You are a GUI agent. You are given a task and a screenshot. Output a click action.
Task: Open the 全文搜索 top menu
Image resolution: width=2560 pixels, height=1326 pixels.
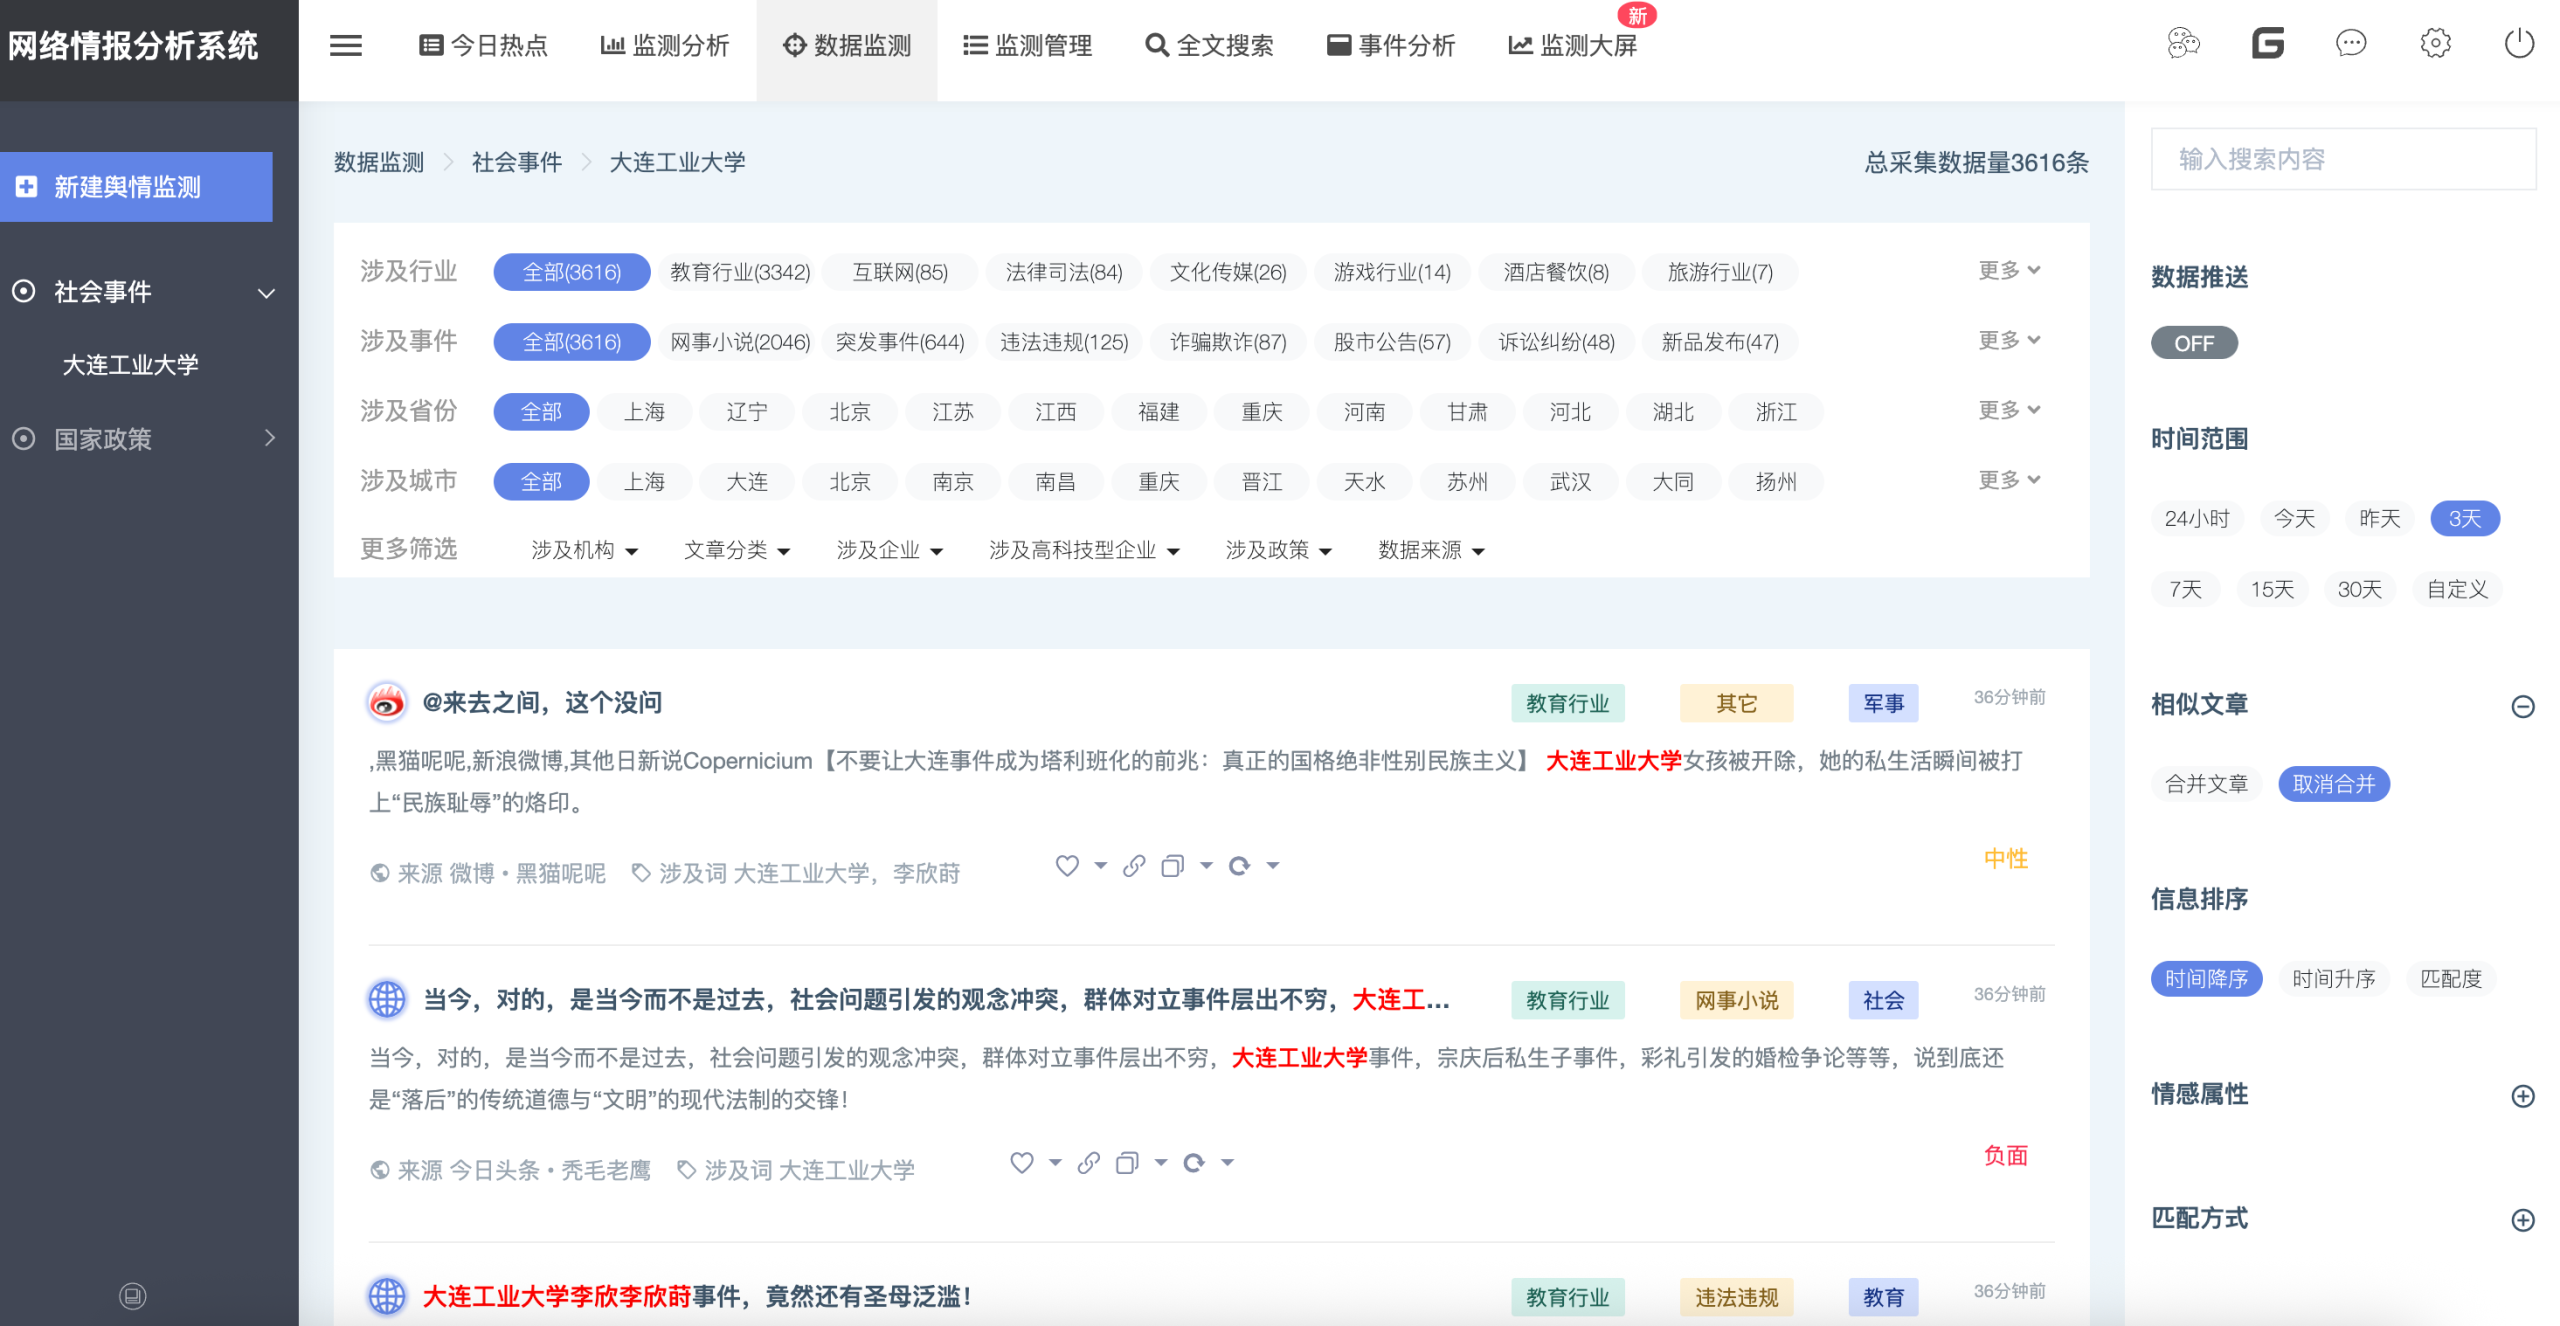(x=1209, y=45)
